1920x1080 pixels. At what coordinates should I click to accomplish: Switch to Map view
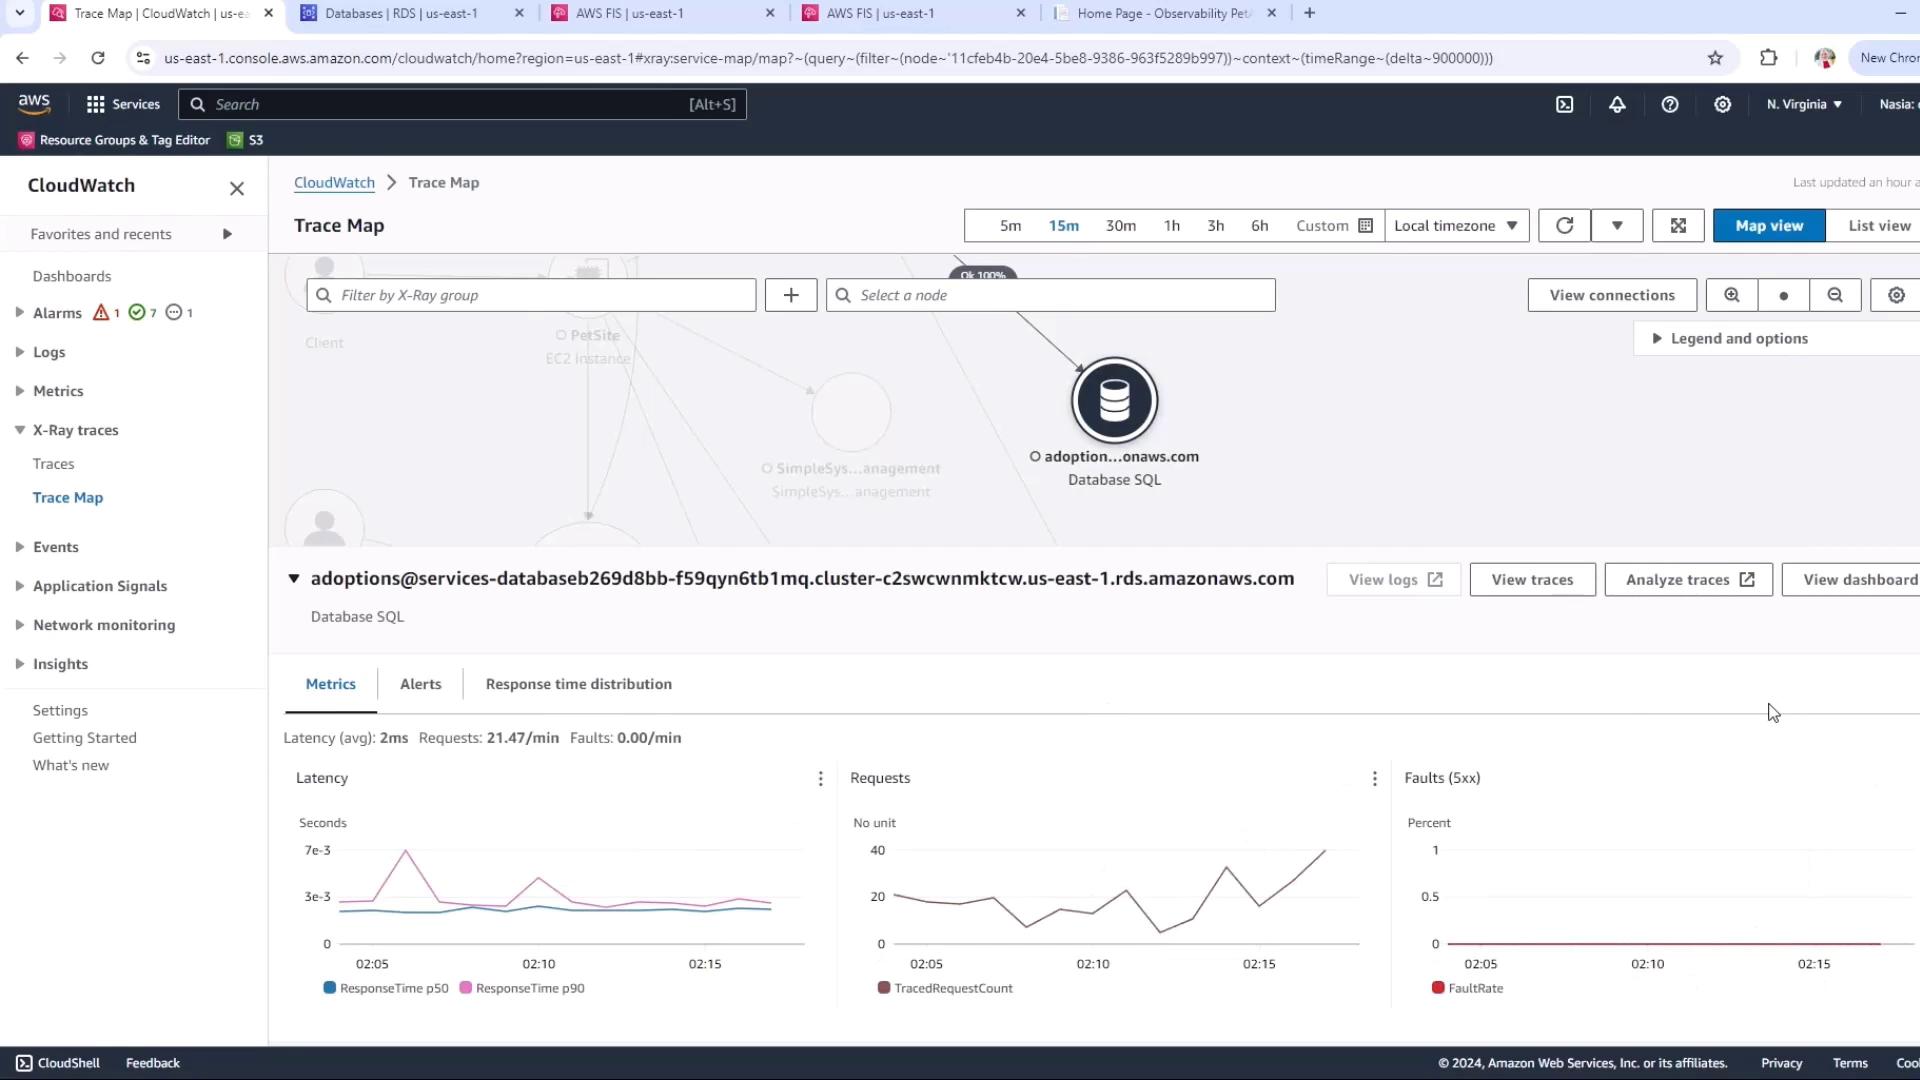pyautogui.click(x=1768, y=226)
